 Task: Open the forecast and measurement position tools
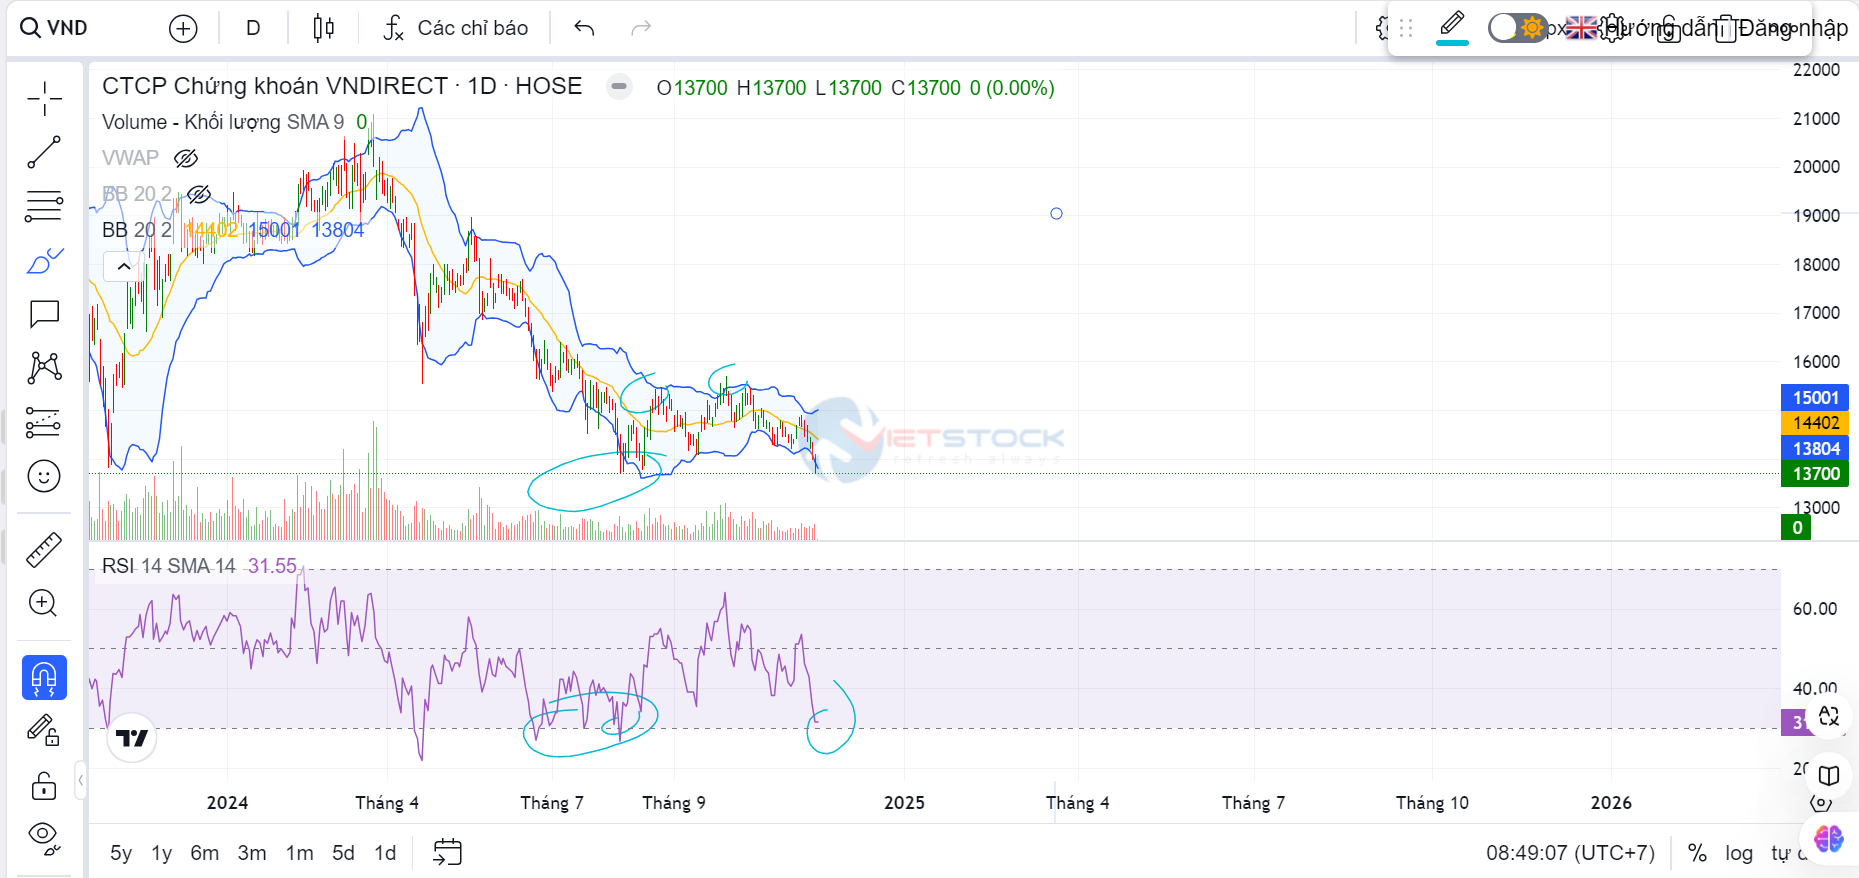(44, 422)
